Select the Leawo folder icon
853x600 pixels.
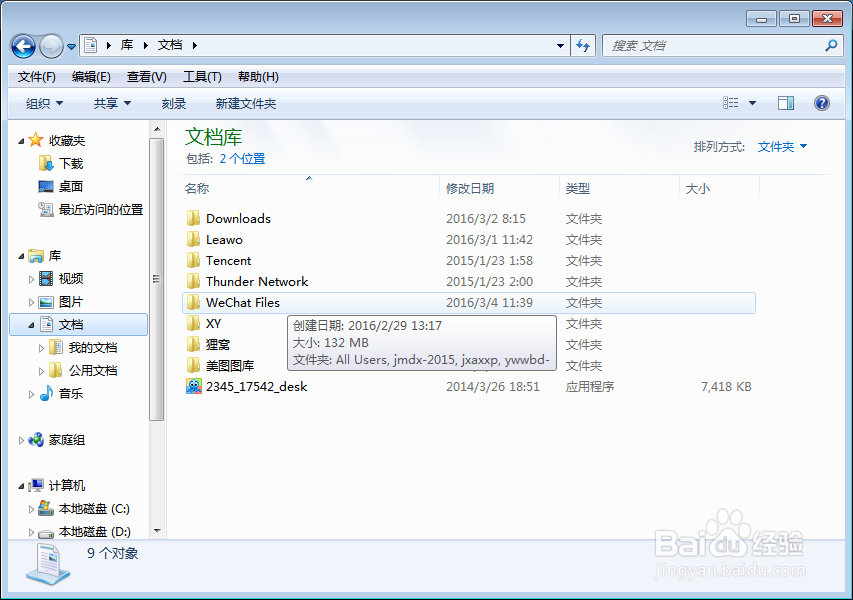click(x=193, y=239)
